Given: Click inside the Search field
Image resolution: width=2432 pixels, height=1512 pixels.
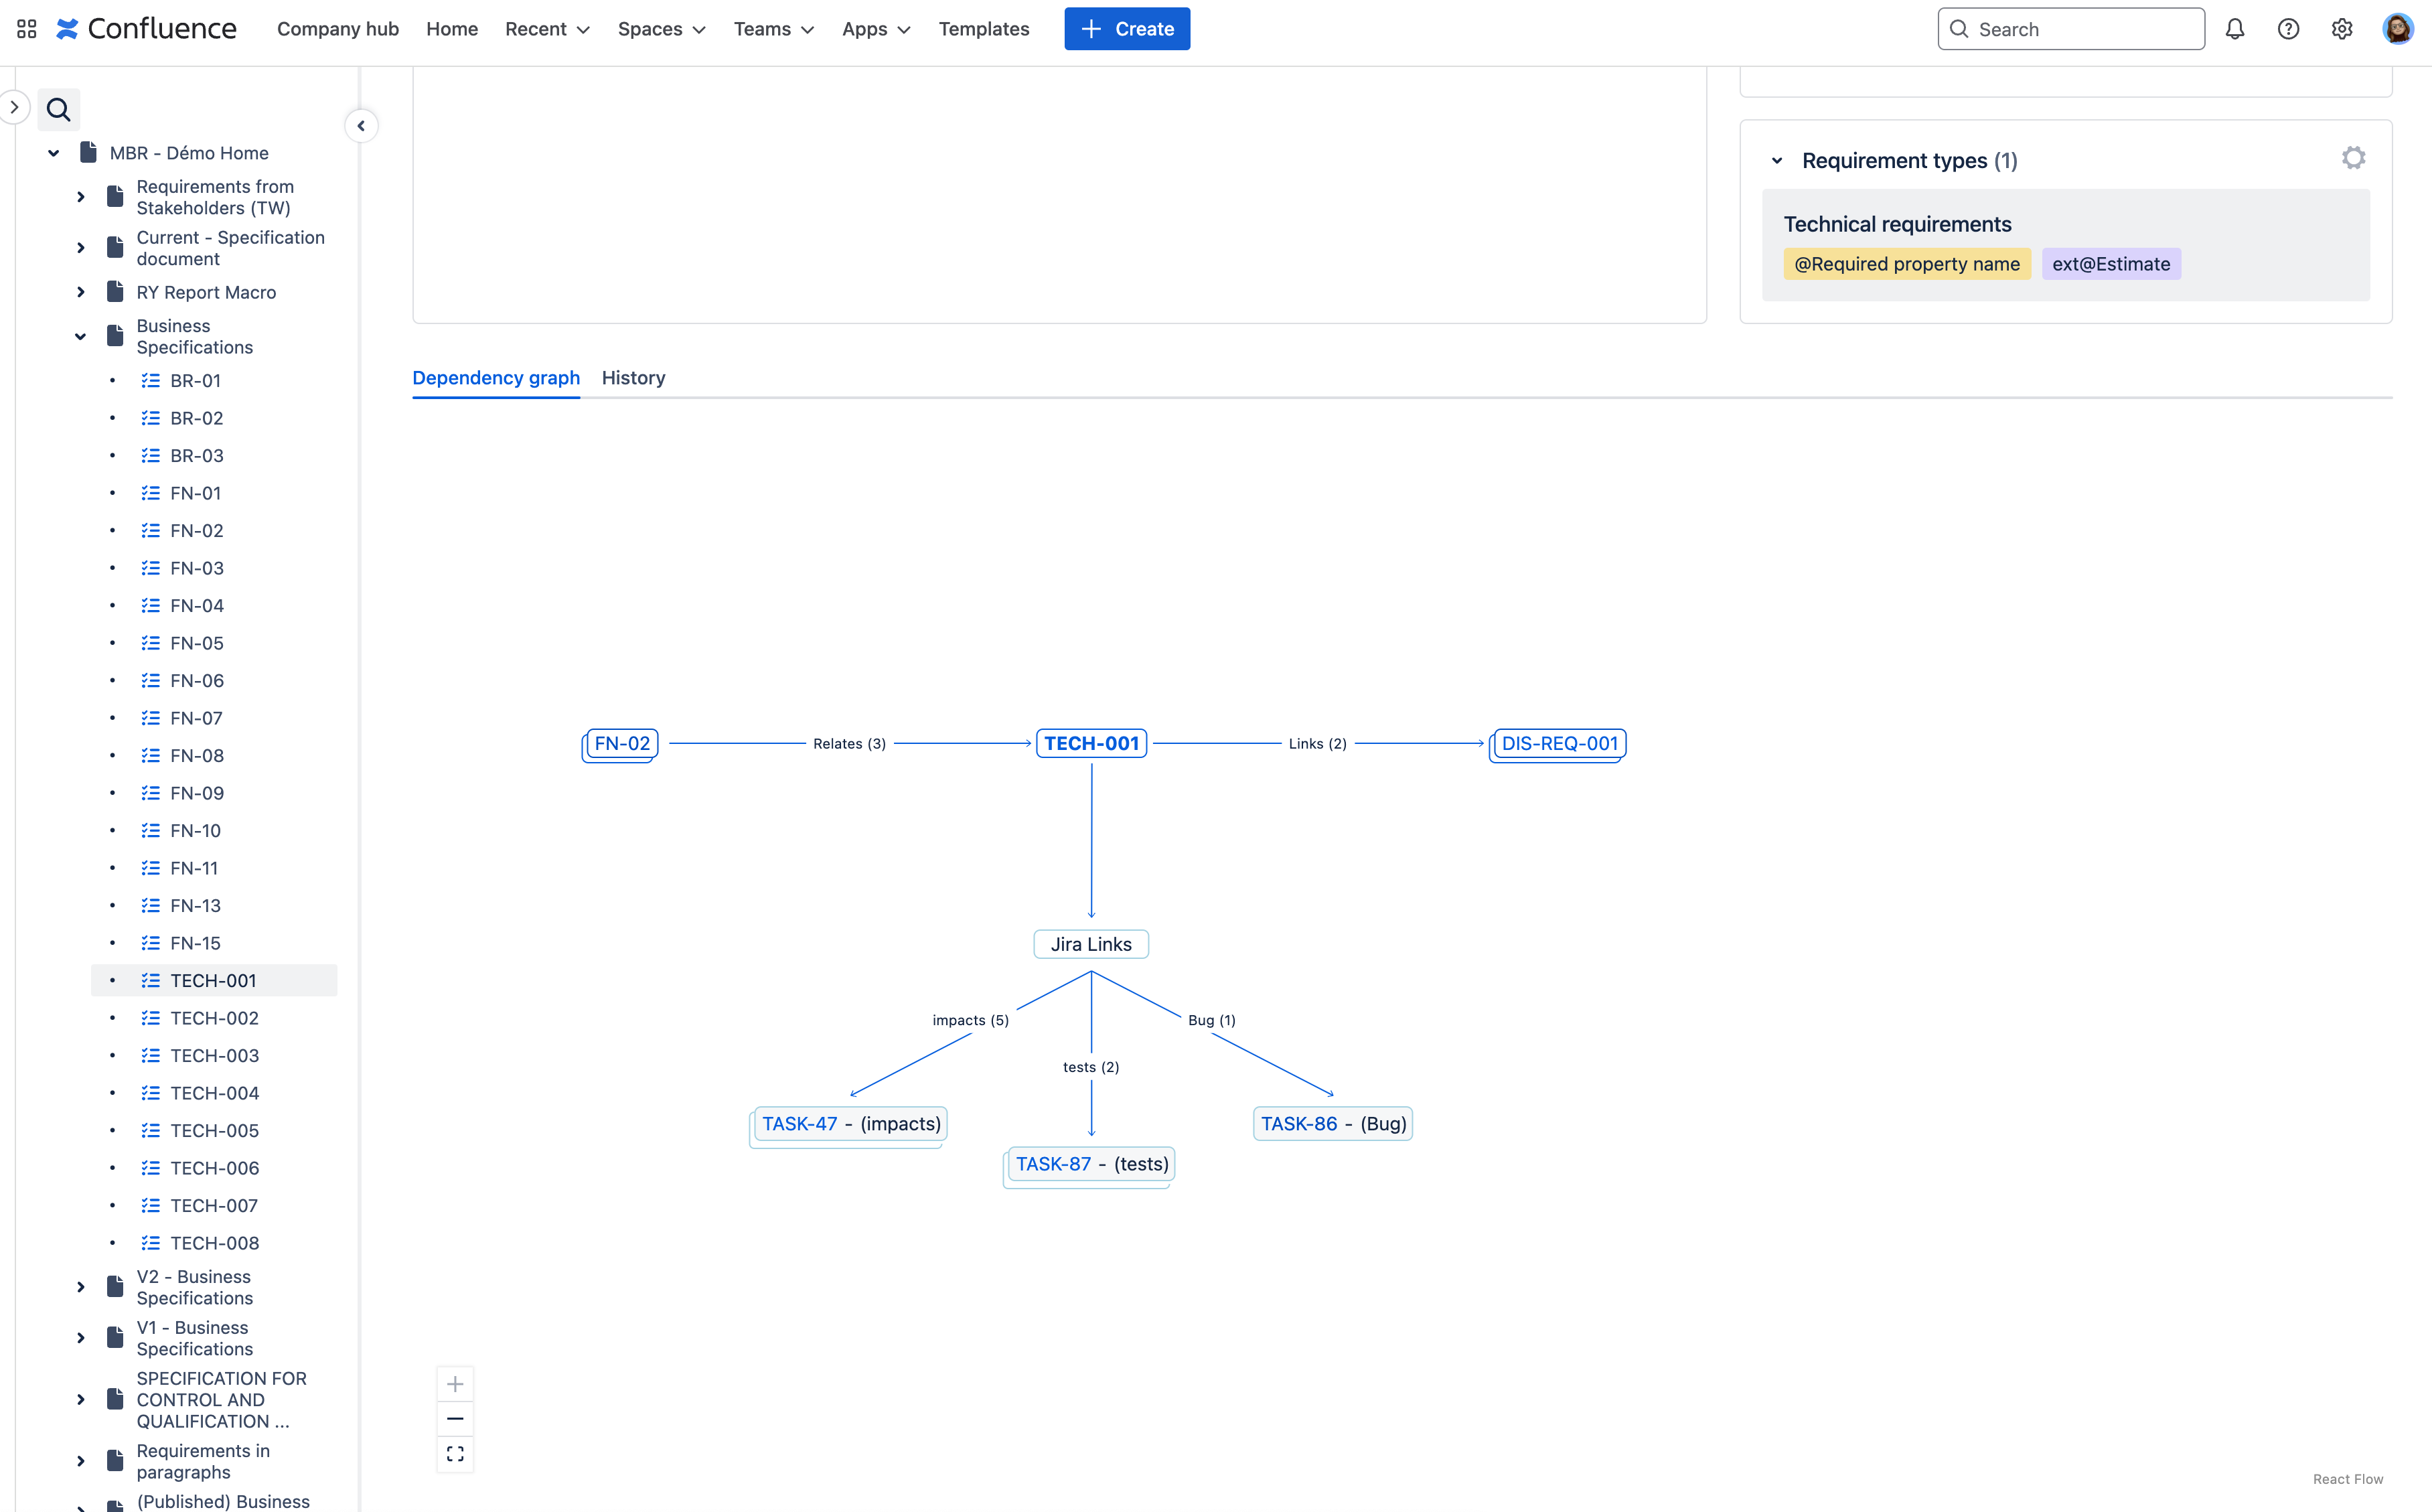Looking at the screenshot, I should click(x=2070, y=28).
